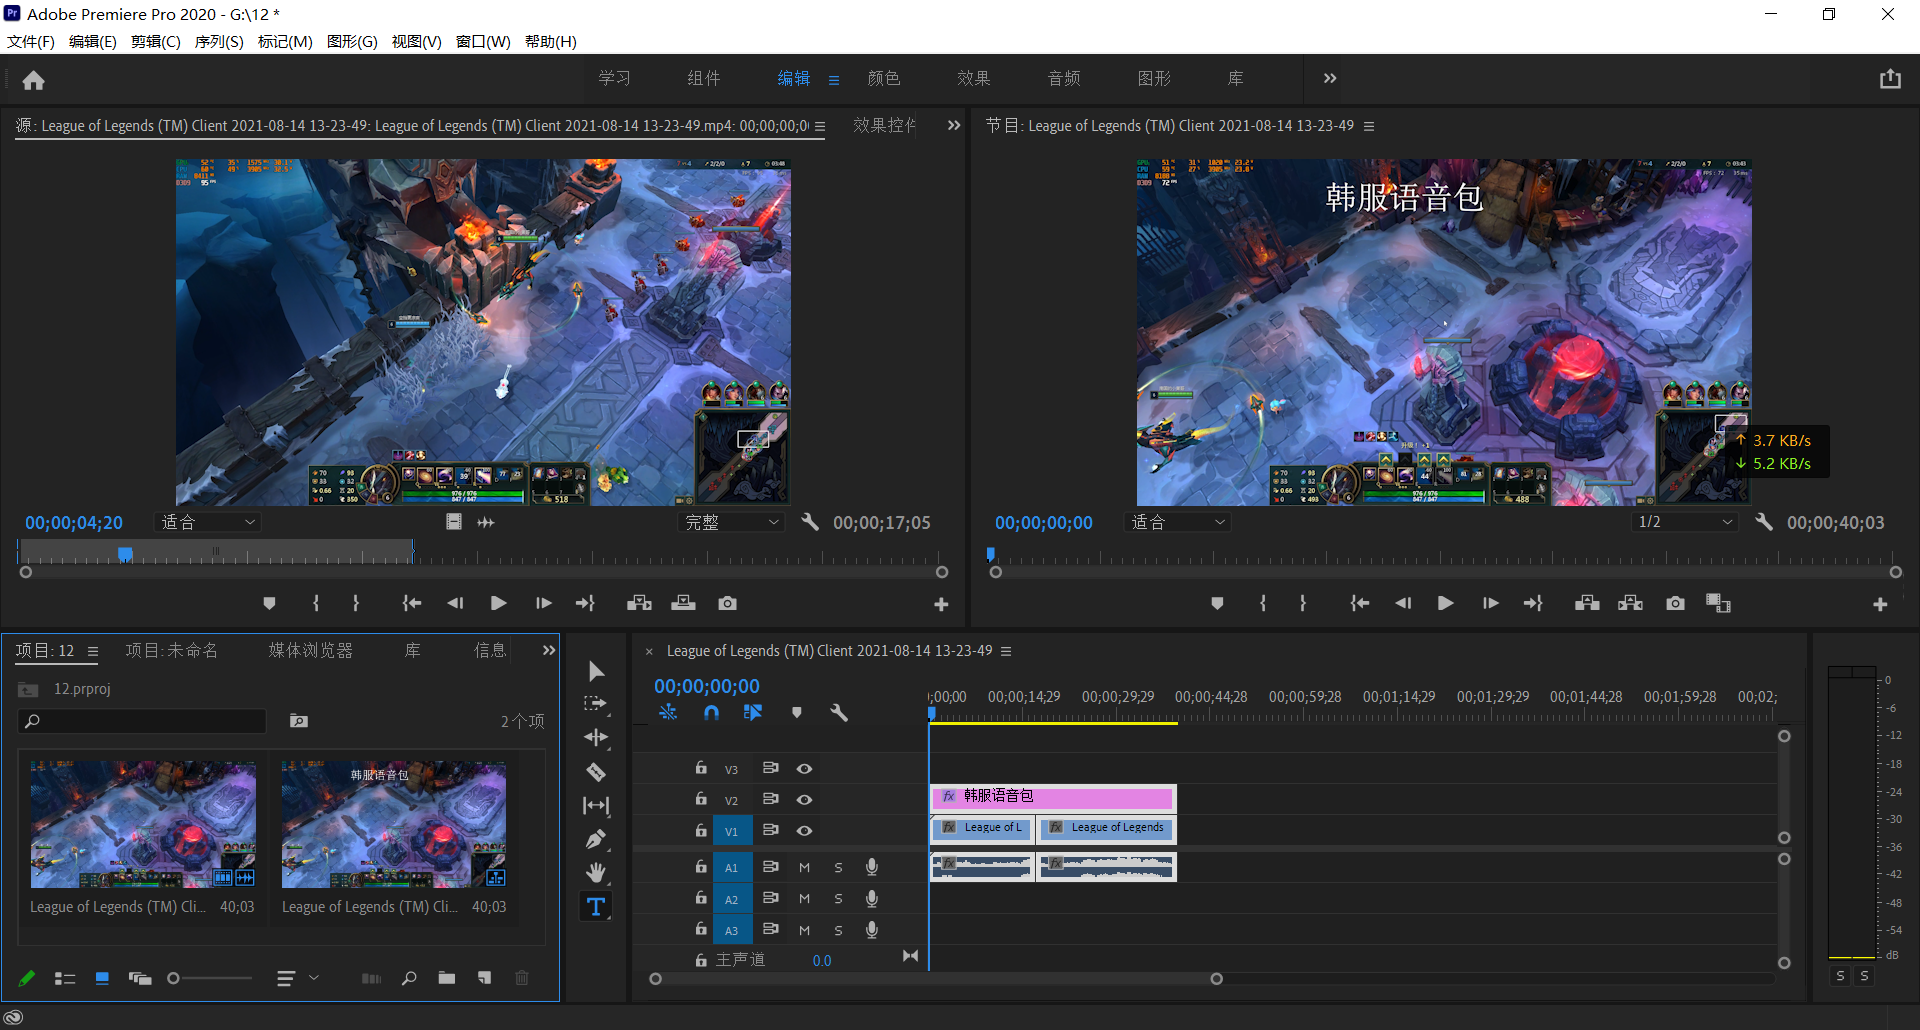This screenshot has height=1030, width=1920.
Task: Open Comparison View in Program monitor
Action: click(x=1719, y=603)
